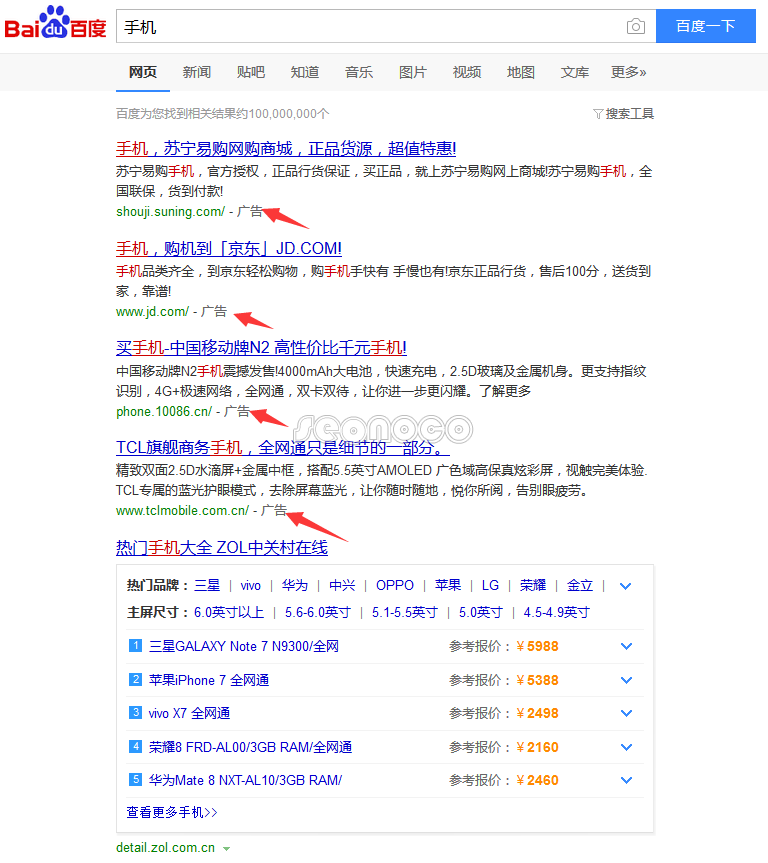Open the 更多 tab menu
The height and width of the screenshot is (863, 768).
tap(628, 72)
